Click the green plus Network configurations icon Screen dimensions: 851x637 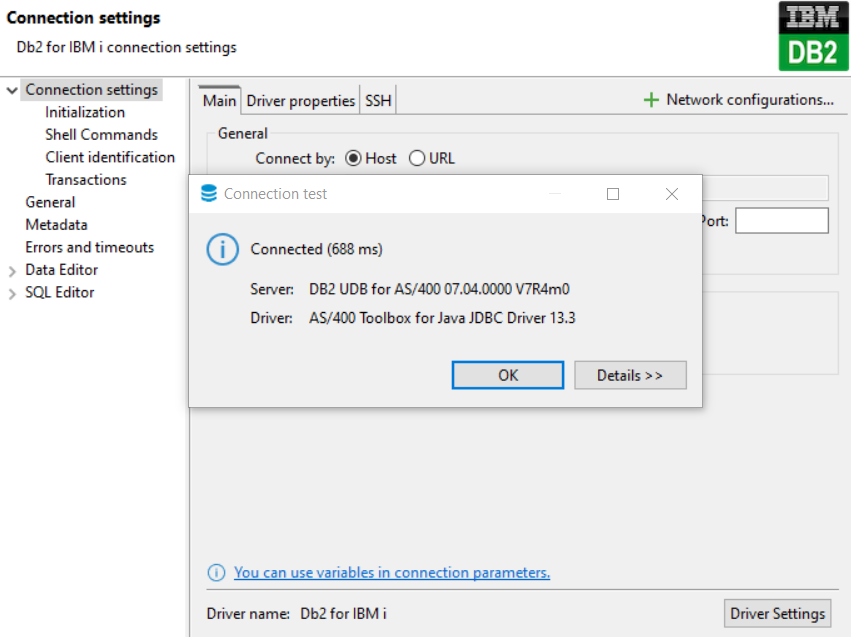click(x=651, y=100)
